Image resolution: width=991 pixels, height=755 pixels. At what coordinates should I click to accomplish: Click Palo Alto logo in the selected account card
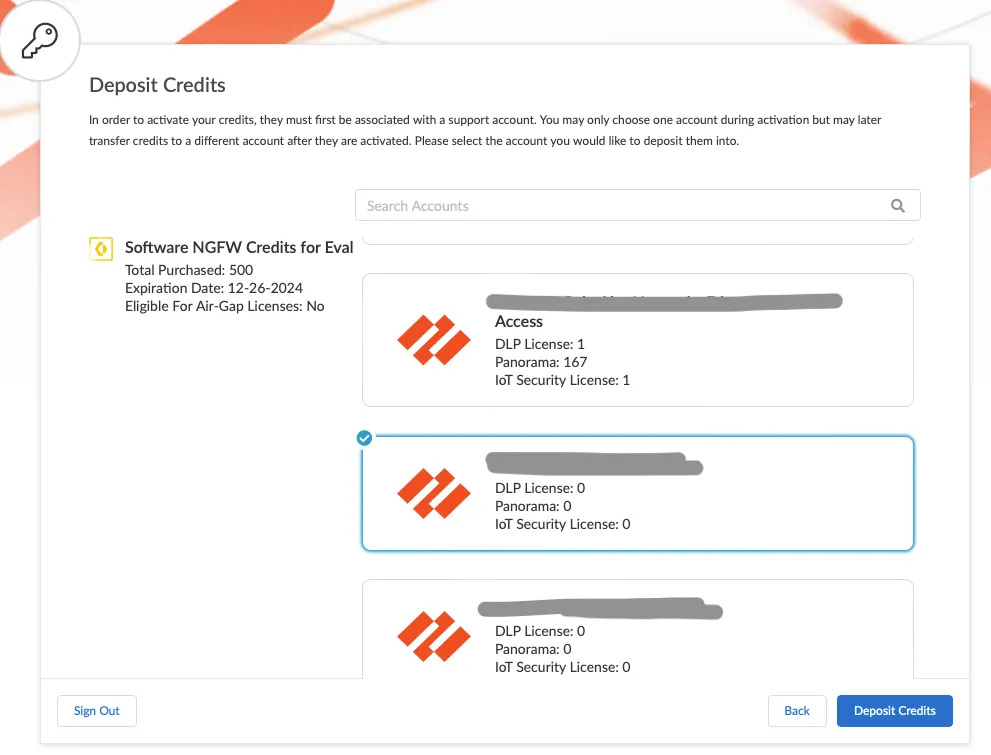tap(434, 493)
